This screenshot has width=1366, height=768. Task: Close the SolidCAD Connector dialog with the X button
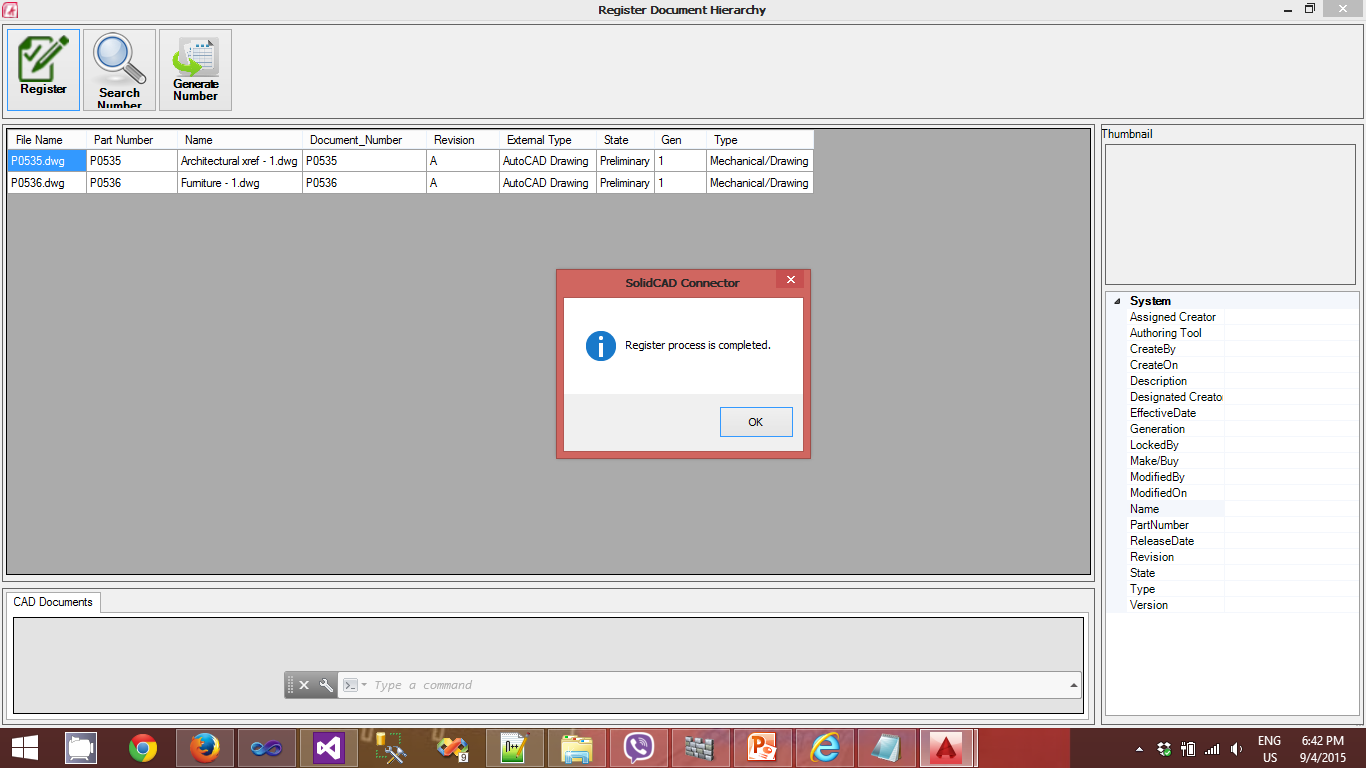point(790,280)
